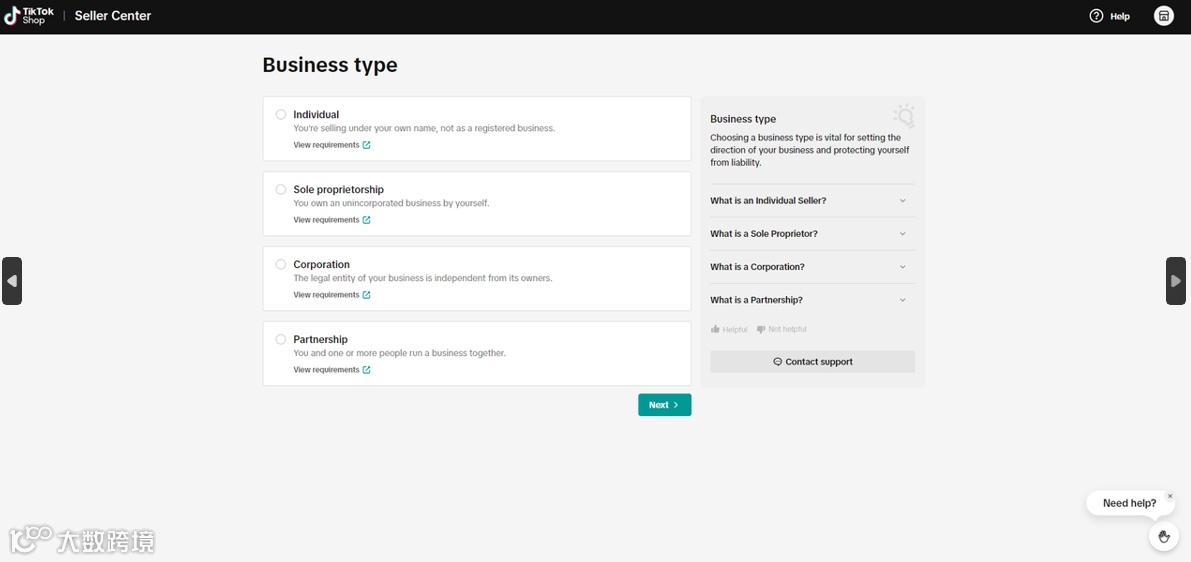
Task: Click the previous slide left arrow
Action: pos(12,281)
